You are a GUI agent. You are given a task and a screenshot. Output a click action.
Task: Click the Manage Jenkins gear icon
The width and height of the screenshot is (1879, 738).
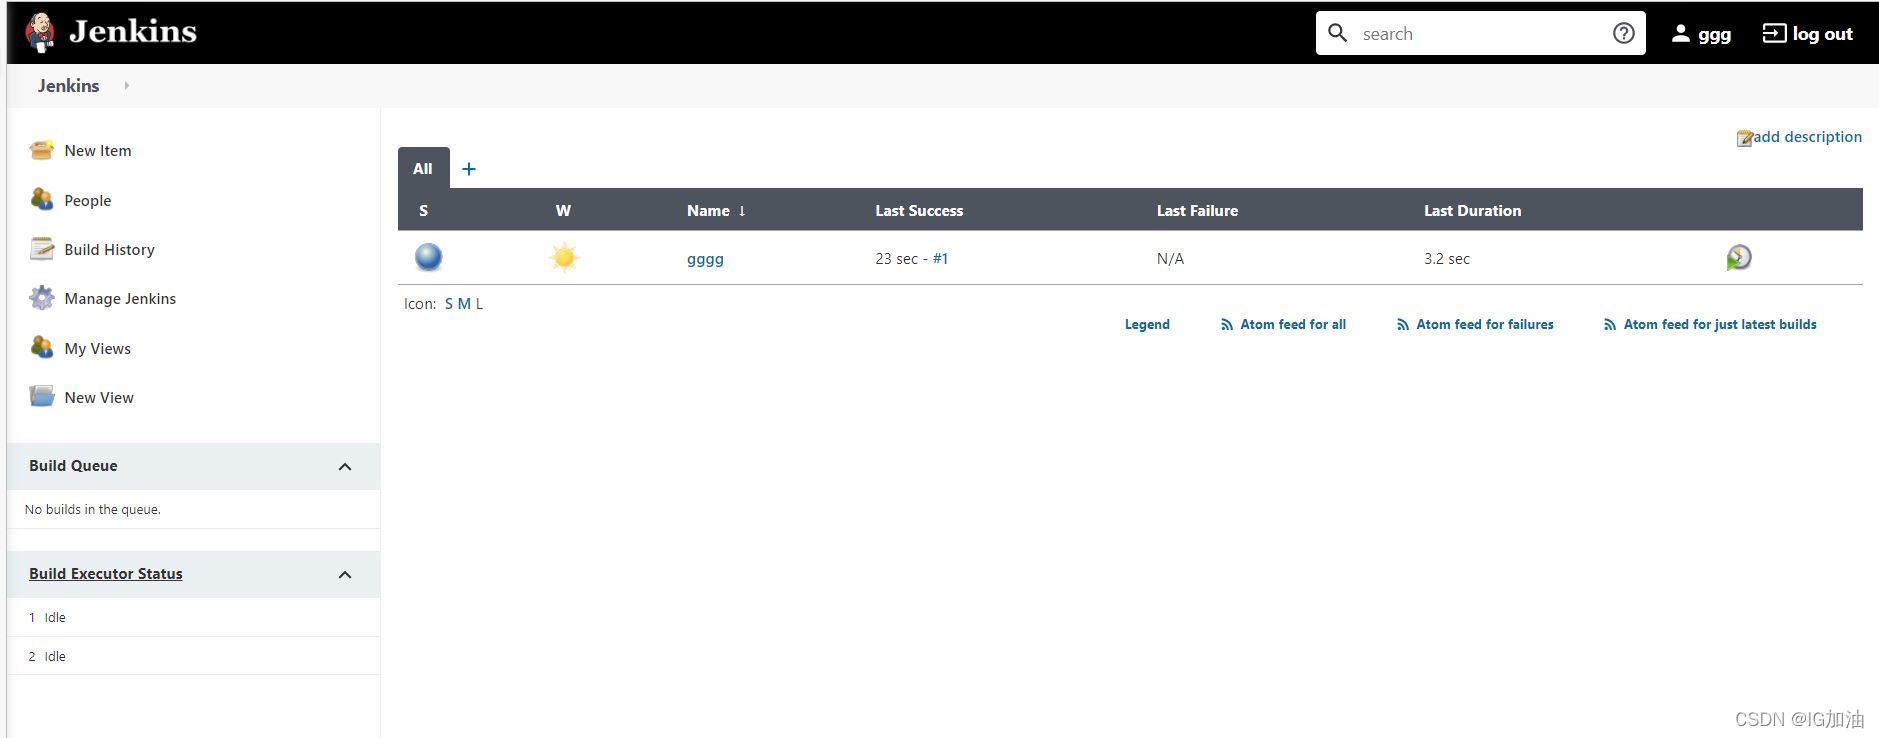(x=41, y=298)
